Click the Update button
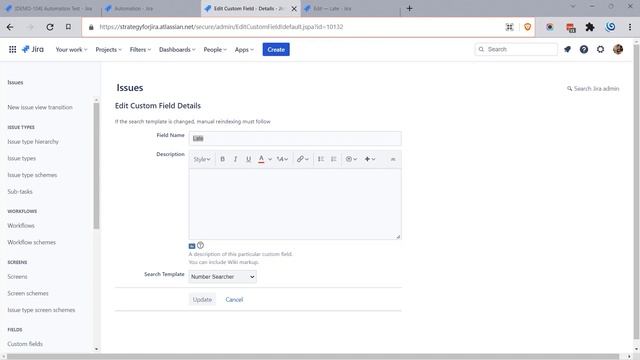Viewport: 640px width, 360px height. 202,300
